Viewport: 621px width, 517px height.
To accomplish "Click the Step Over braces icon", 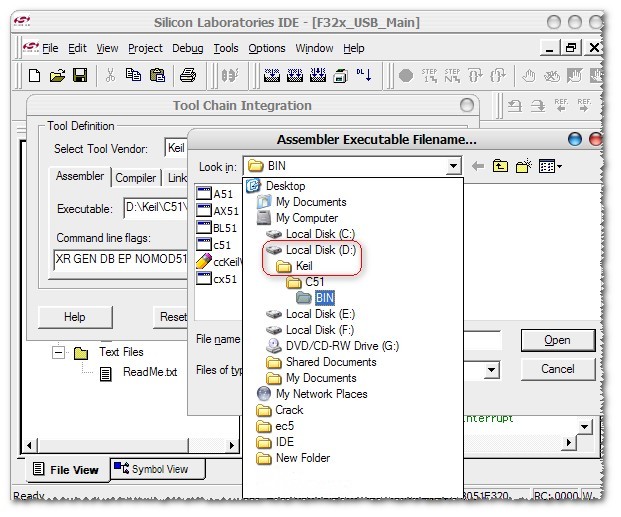I will (x=475, y=75).
